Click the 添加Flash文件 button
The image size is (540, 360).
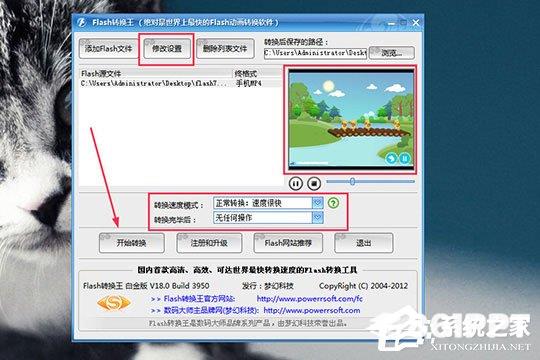pos(108,49)
